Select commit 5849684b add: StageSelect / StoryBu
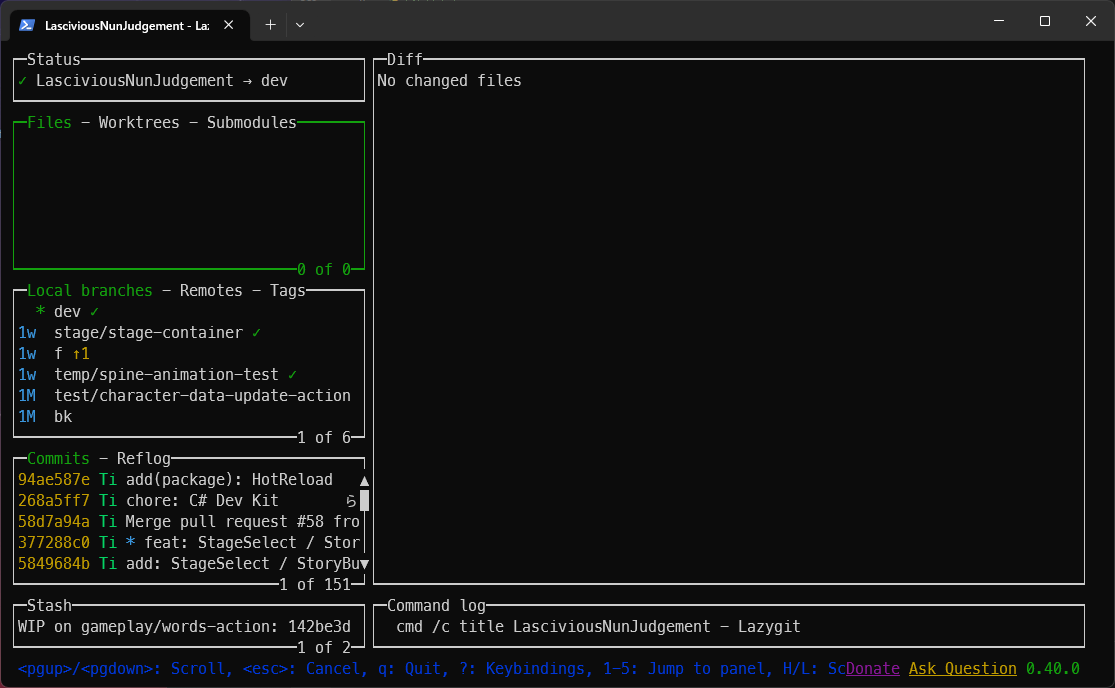 tap(188, 564)
